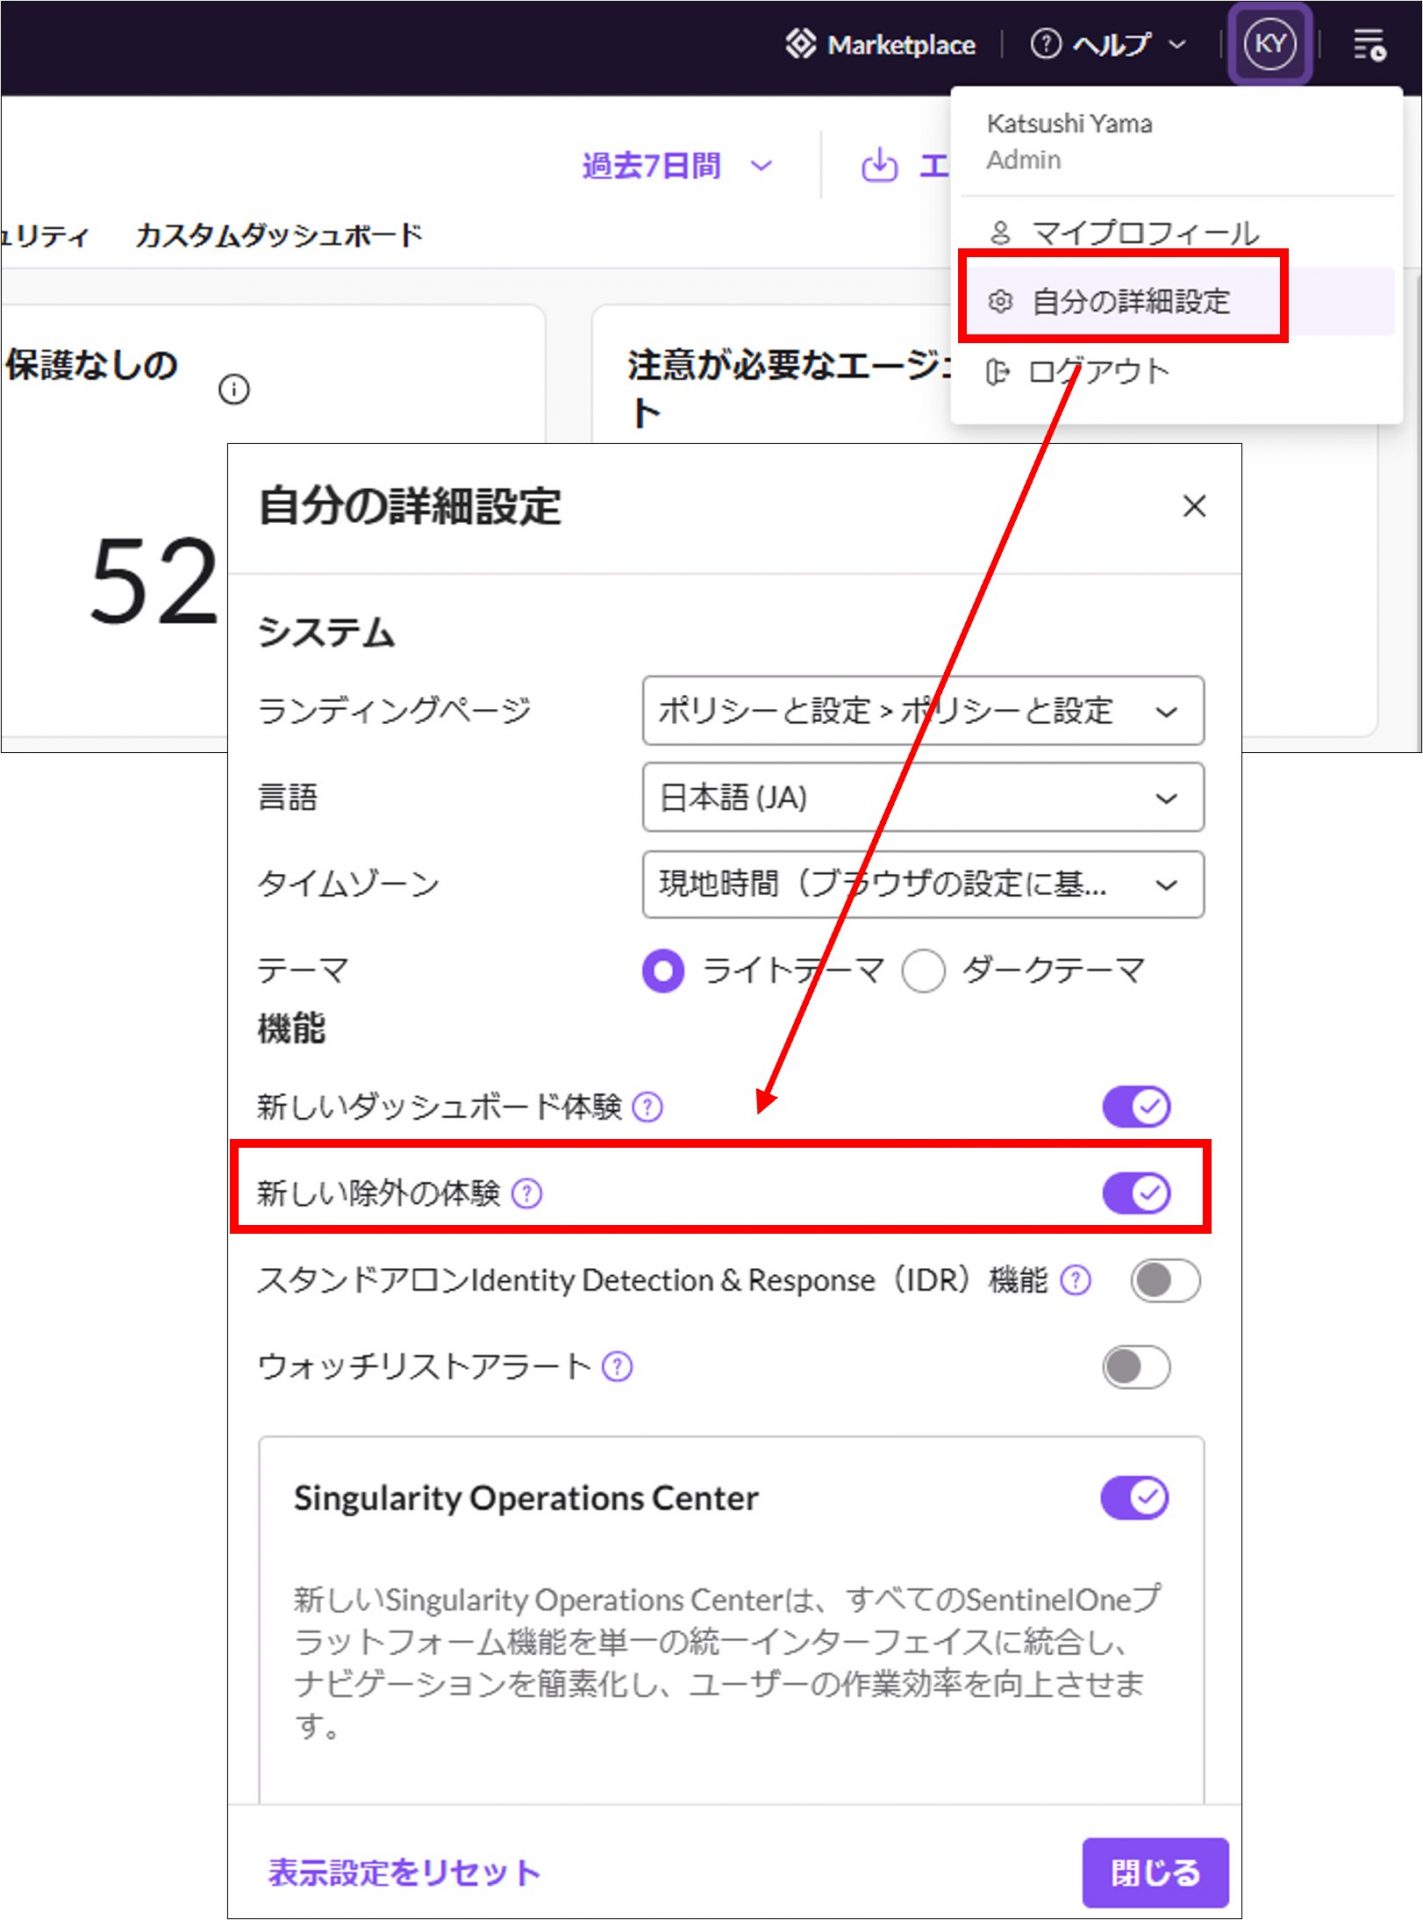The width and height of the screenshot is (1423, 1920).
Task: Click info icon beside 保護なしの card title
Action: (x=234, y=389)
